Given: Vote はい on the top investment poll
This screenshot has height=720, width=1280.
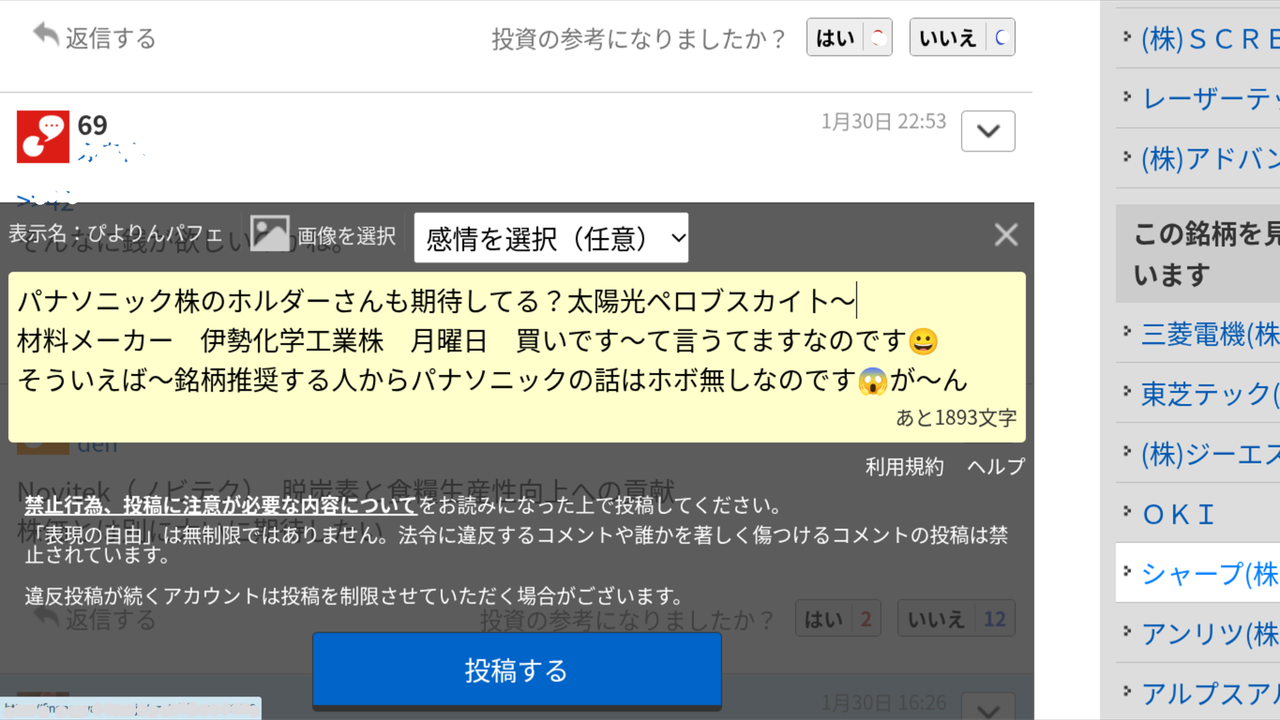Looking at the screenshot, I should point(848,36).
